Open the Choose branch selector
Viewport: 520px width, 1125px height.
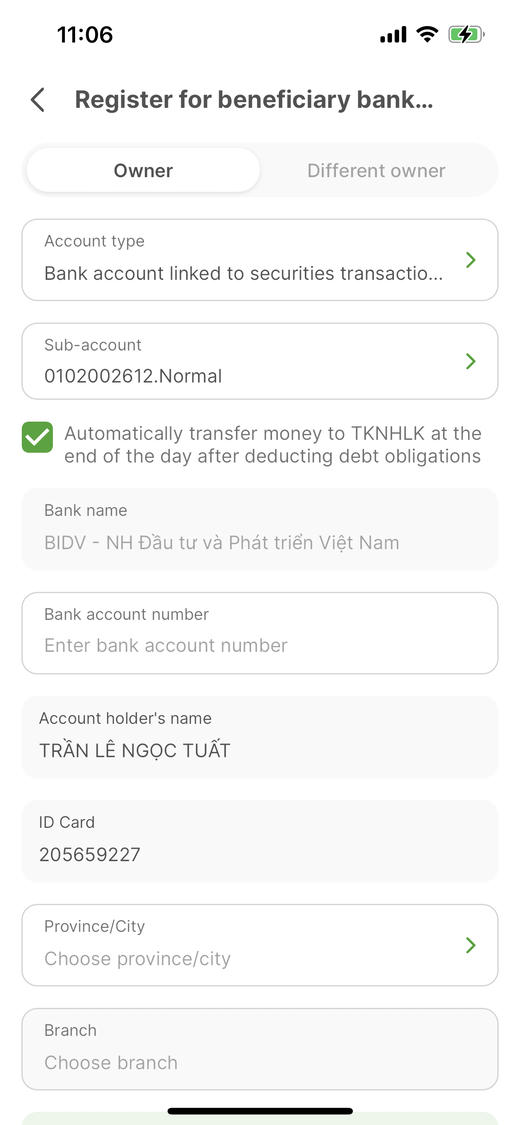(x=260, y=1049)
